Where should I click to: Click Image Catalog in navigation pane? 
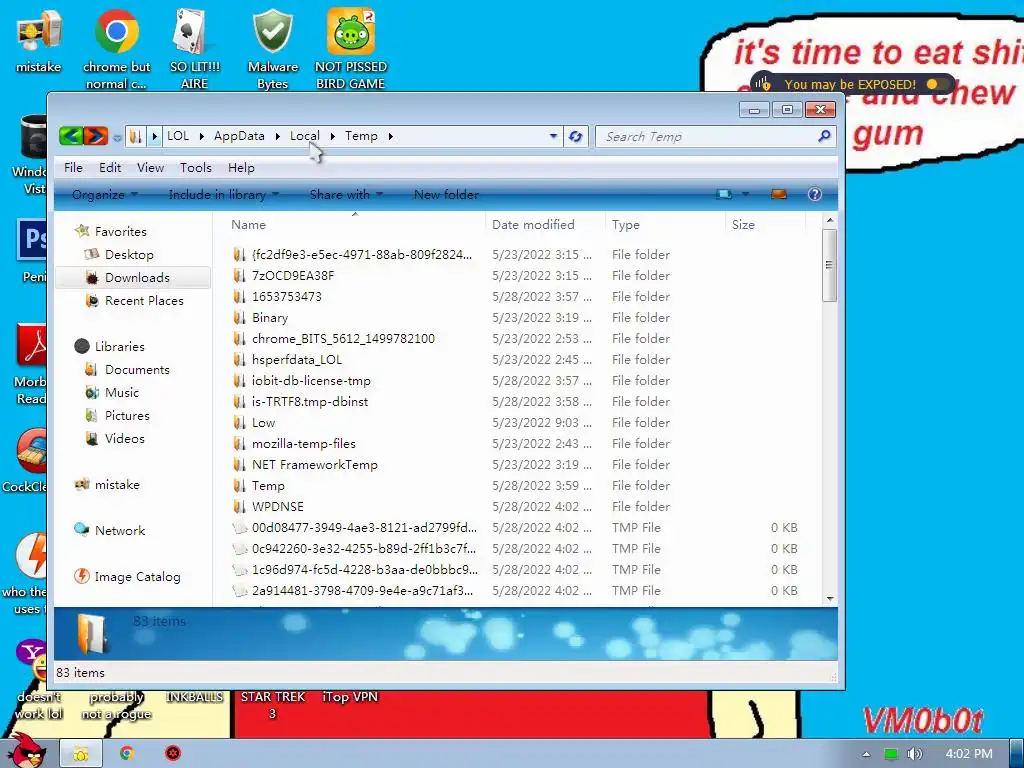coord(137,577)
